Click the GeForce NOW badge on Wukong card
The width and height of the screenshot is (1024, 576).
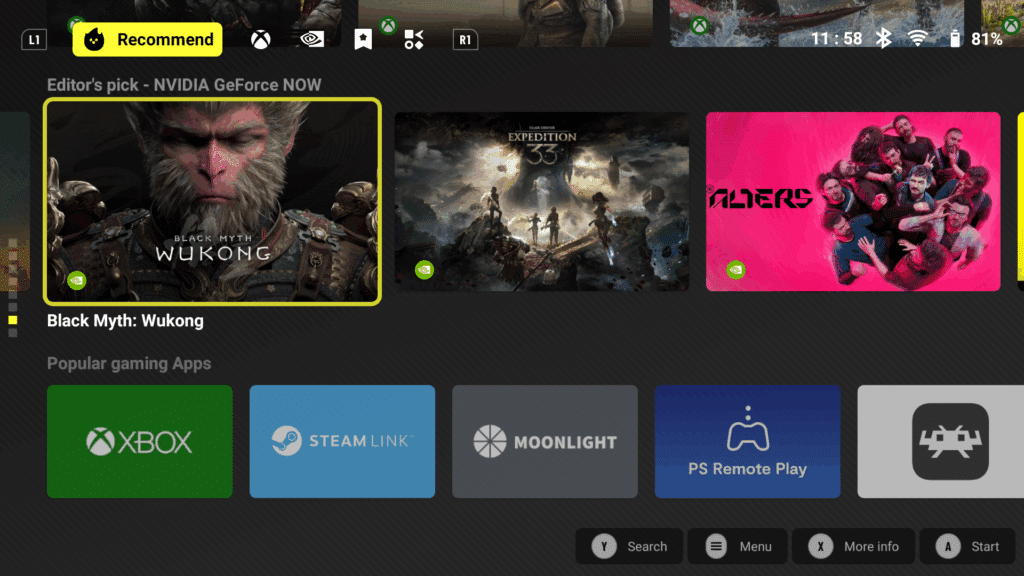pos(76,280)
